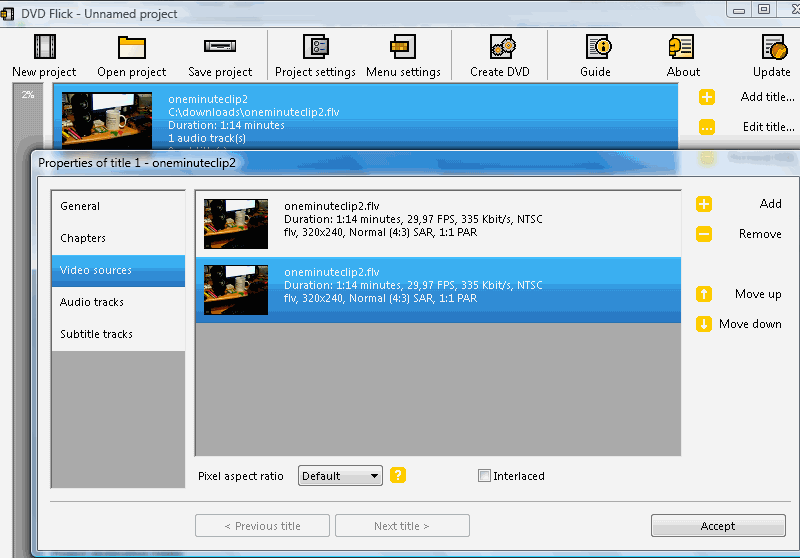Viewport: 800px width, 558px height.
Task: Minimize the DVD Flick window
Action: [739, 9]
